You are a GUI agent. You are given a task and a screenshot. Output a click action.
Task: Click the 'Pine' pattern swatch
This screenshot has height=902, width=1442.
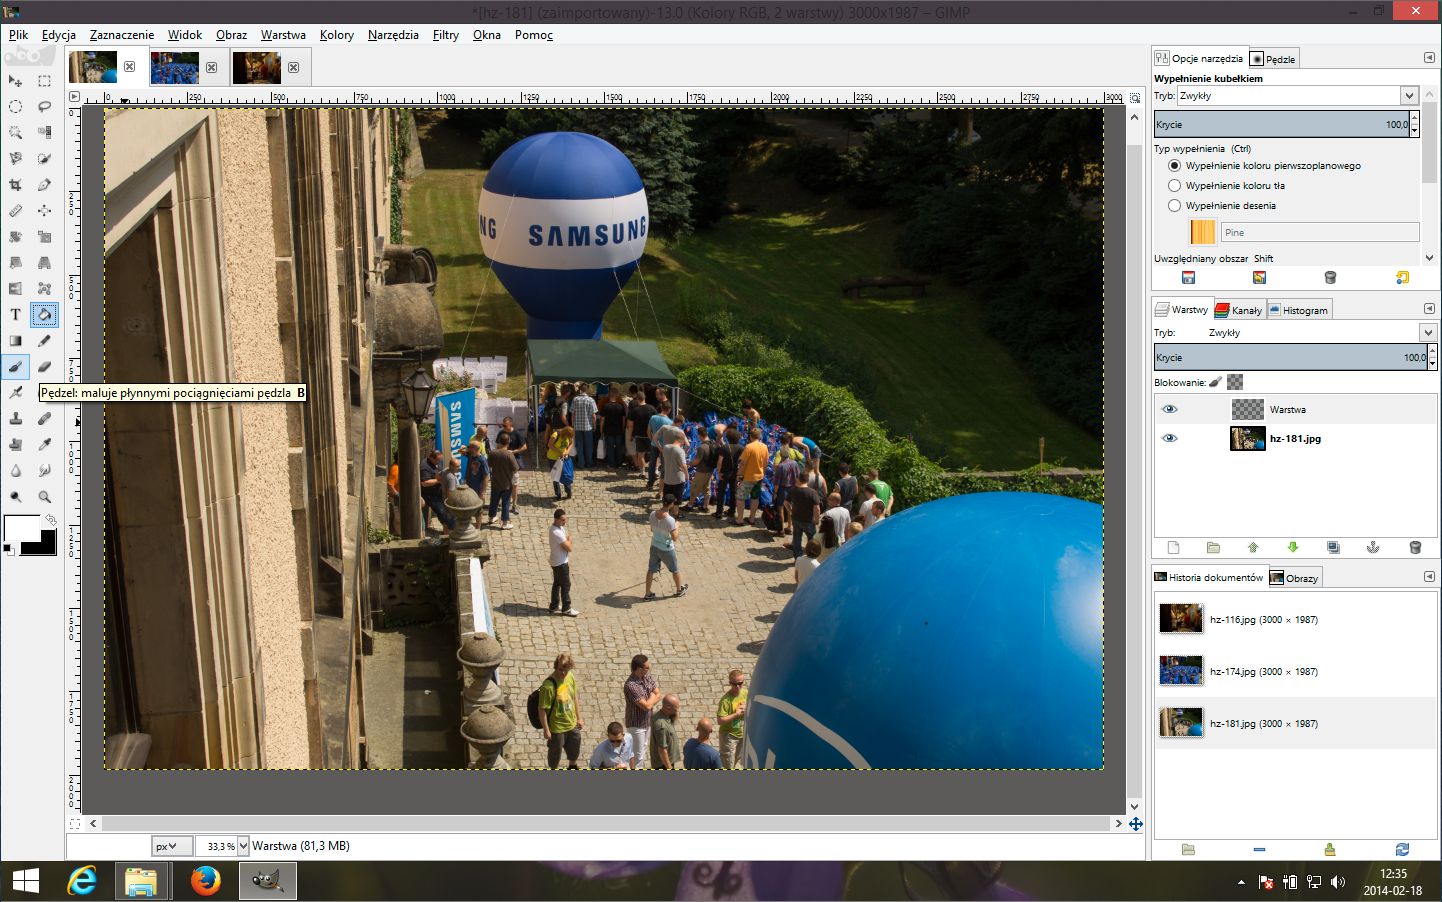click(x=1202, y=233)
